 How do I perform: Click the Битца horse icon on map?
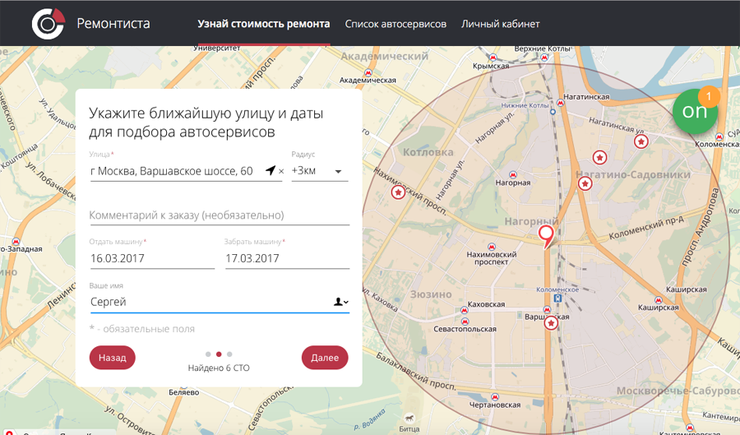point(409,418)
